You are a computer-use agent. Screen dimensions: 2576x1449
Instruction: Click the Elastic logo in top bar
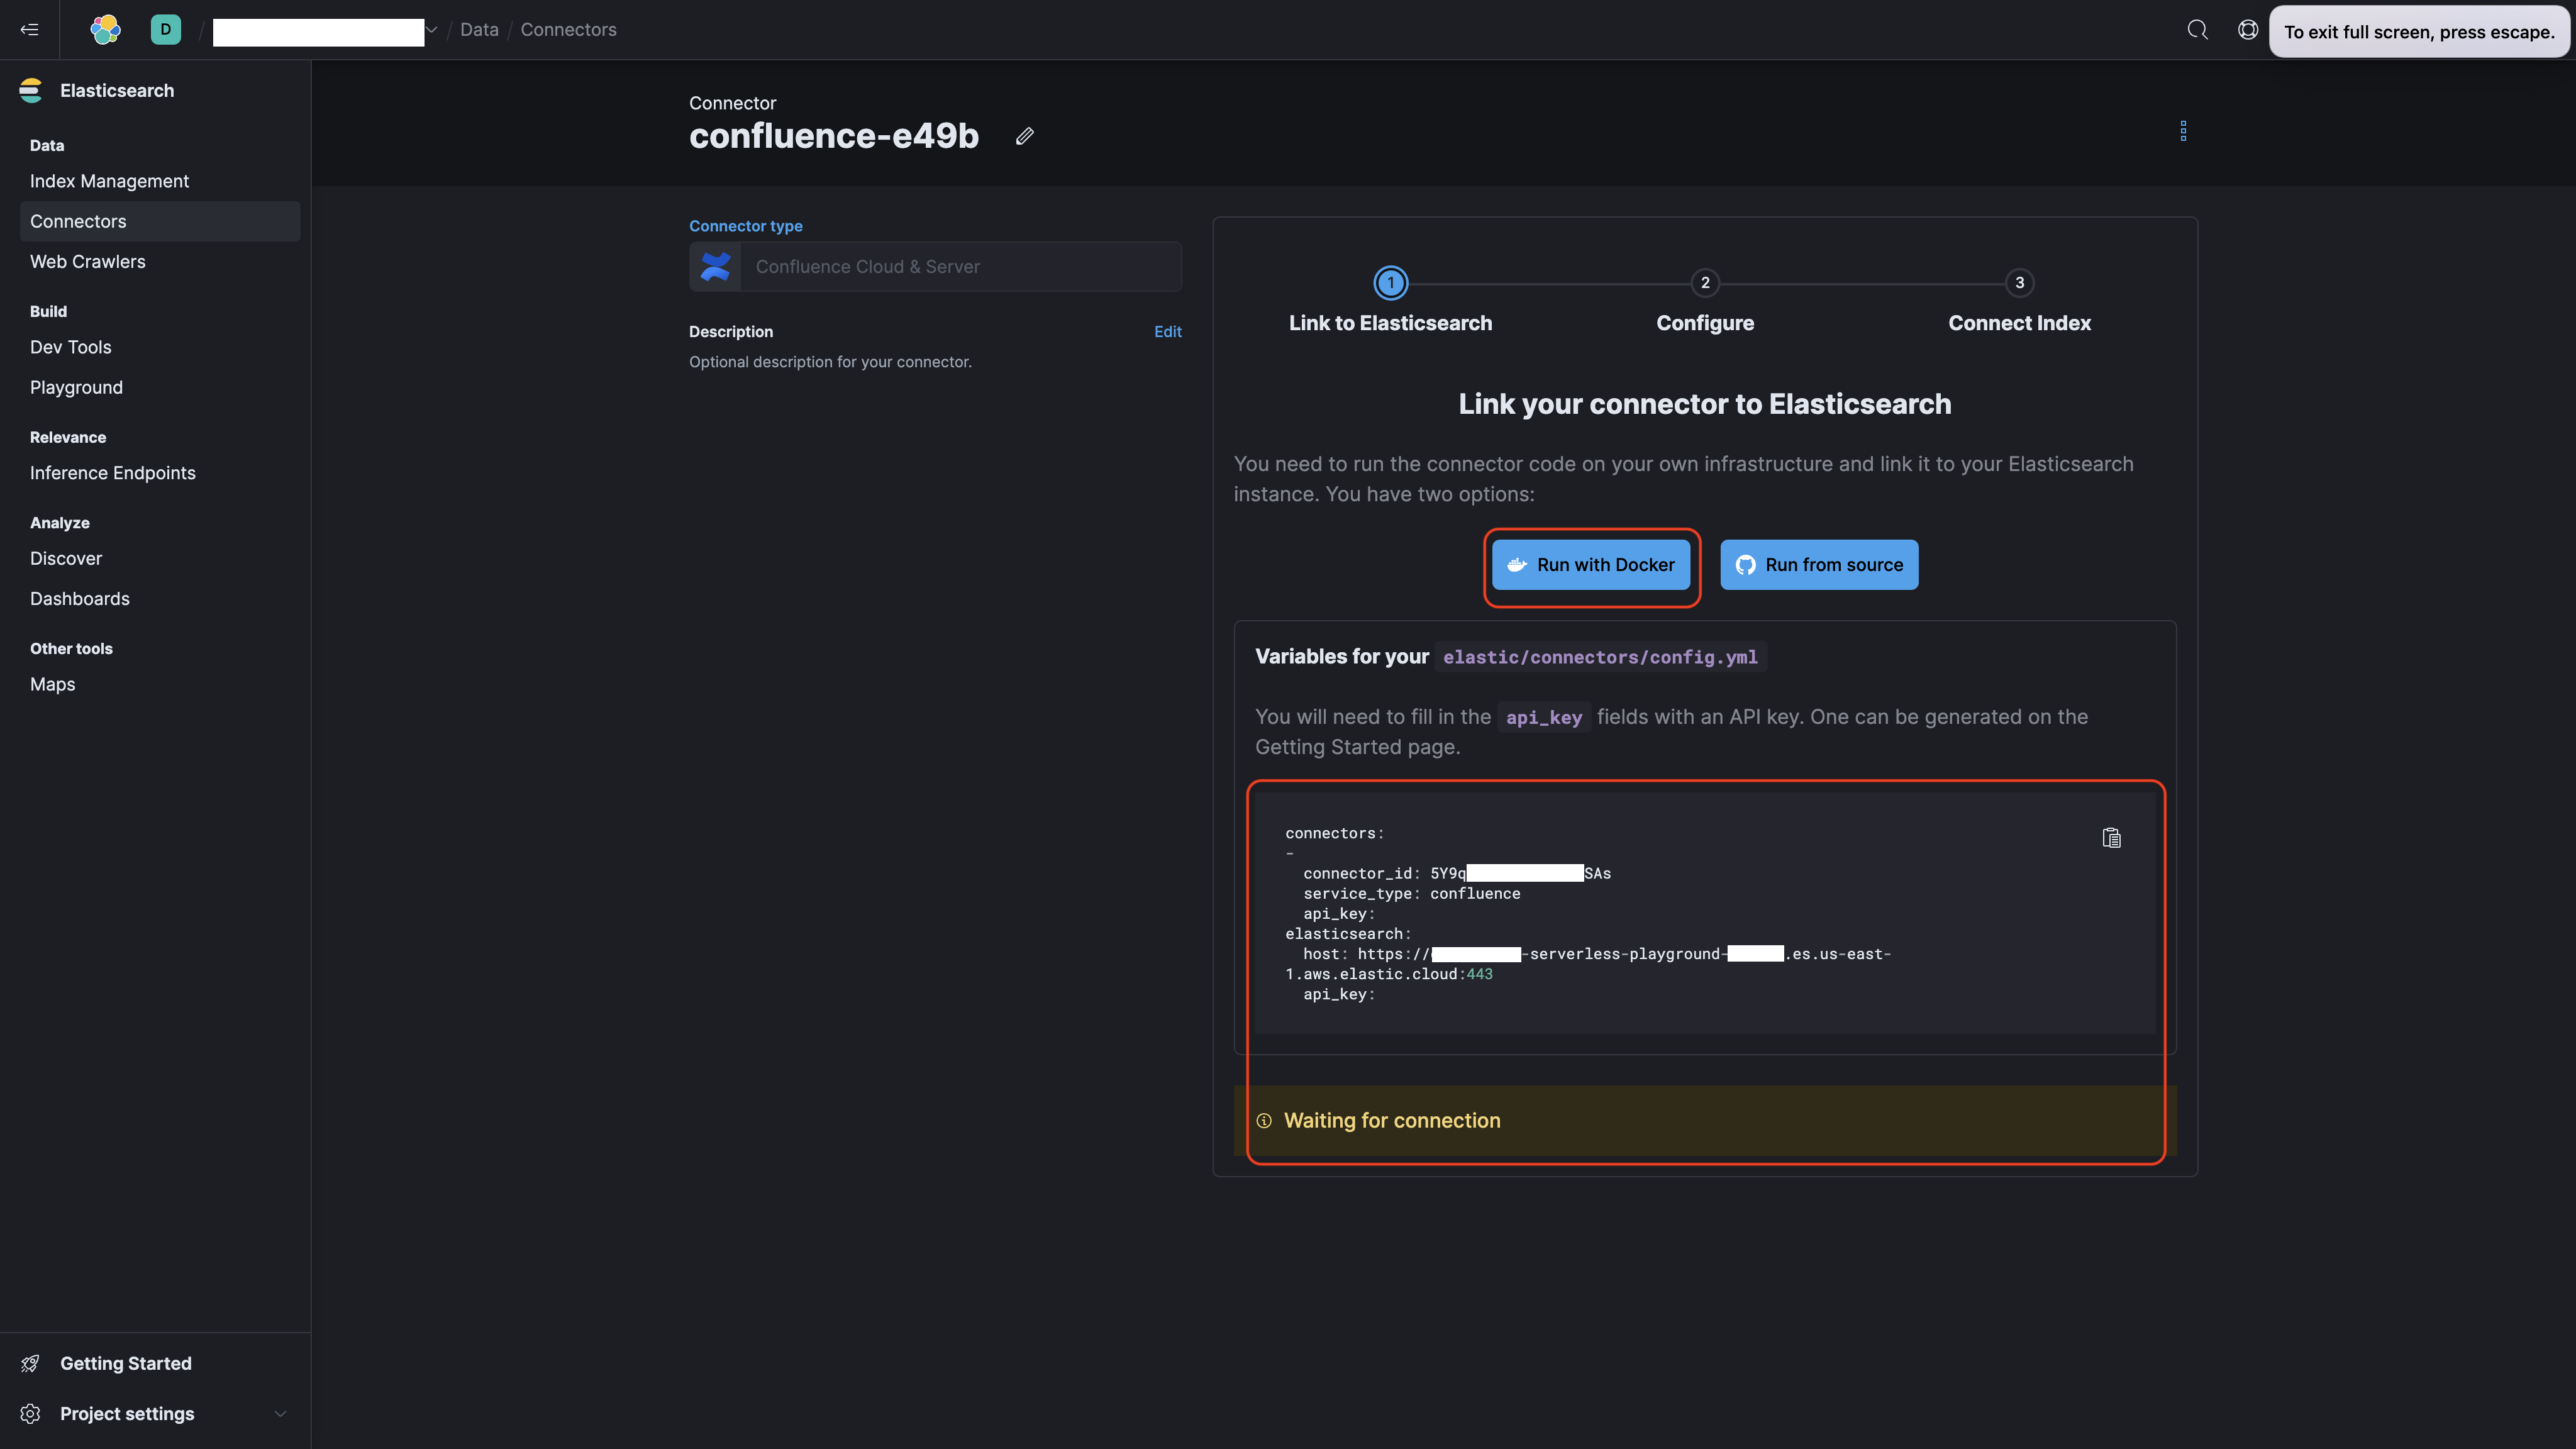tap(105, 29)
